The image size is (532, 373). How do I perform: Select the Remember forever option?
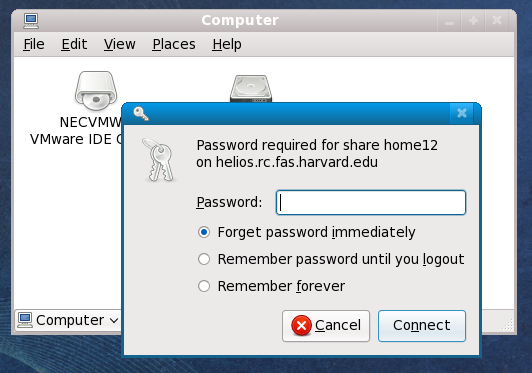[204, 286]
